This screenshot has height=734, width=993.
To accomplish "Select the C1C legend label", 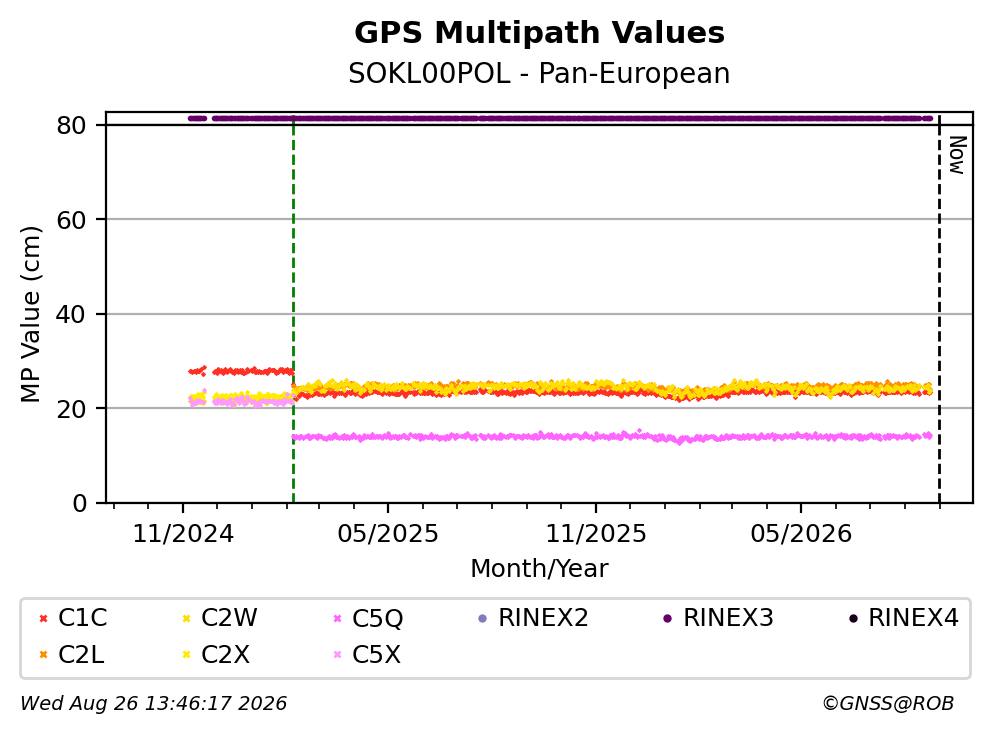I will pyautogui.click(x=82, y=618).
